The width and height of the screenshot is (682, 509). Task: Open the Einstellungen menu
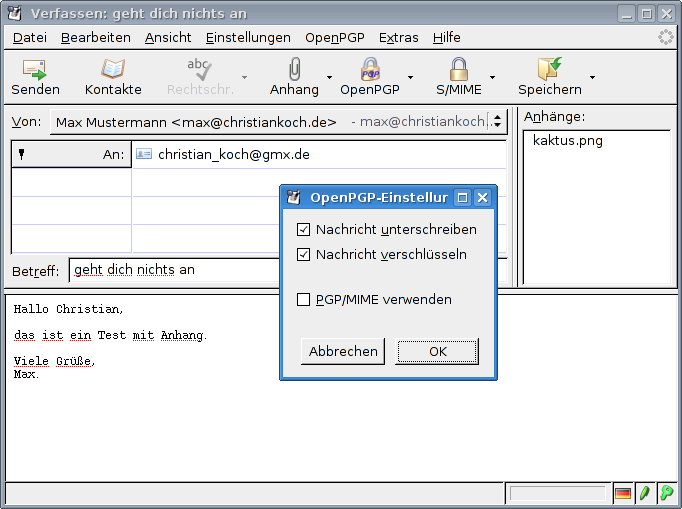coord(248,37)
